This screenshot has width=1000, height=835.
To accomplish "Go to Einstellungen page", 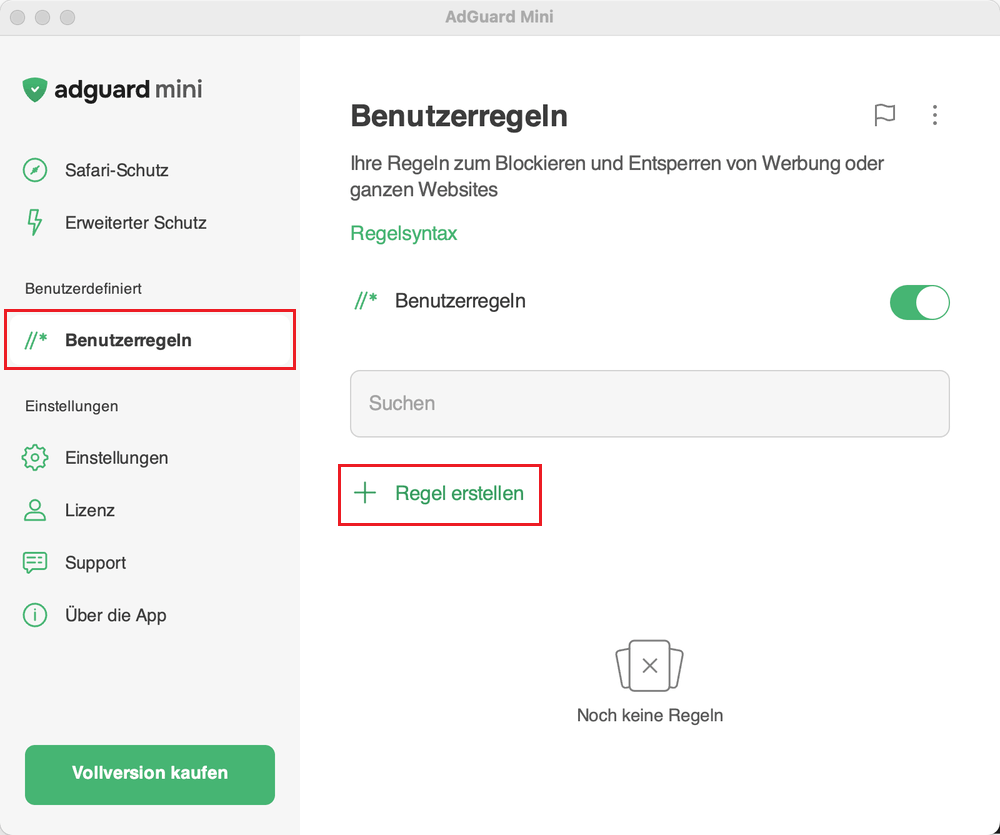I will click(150, 457).
